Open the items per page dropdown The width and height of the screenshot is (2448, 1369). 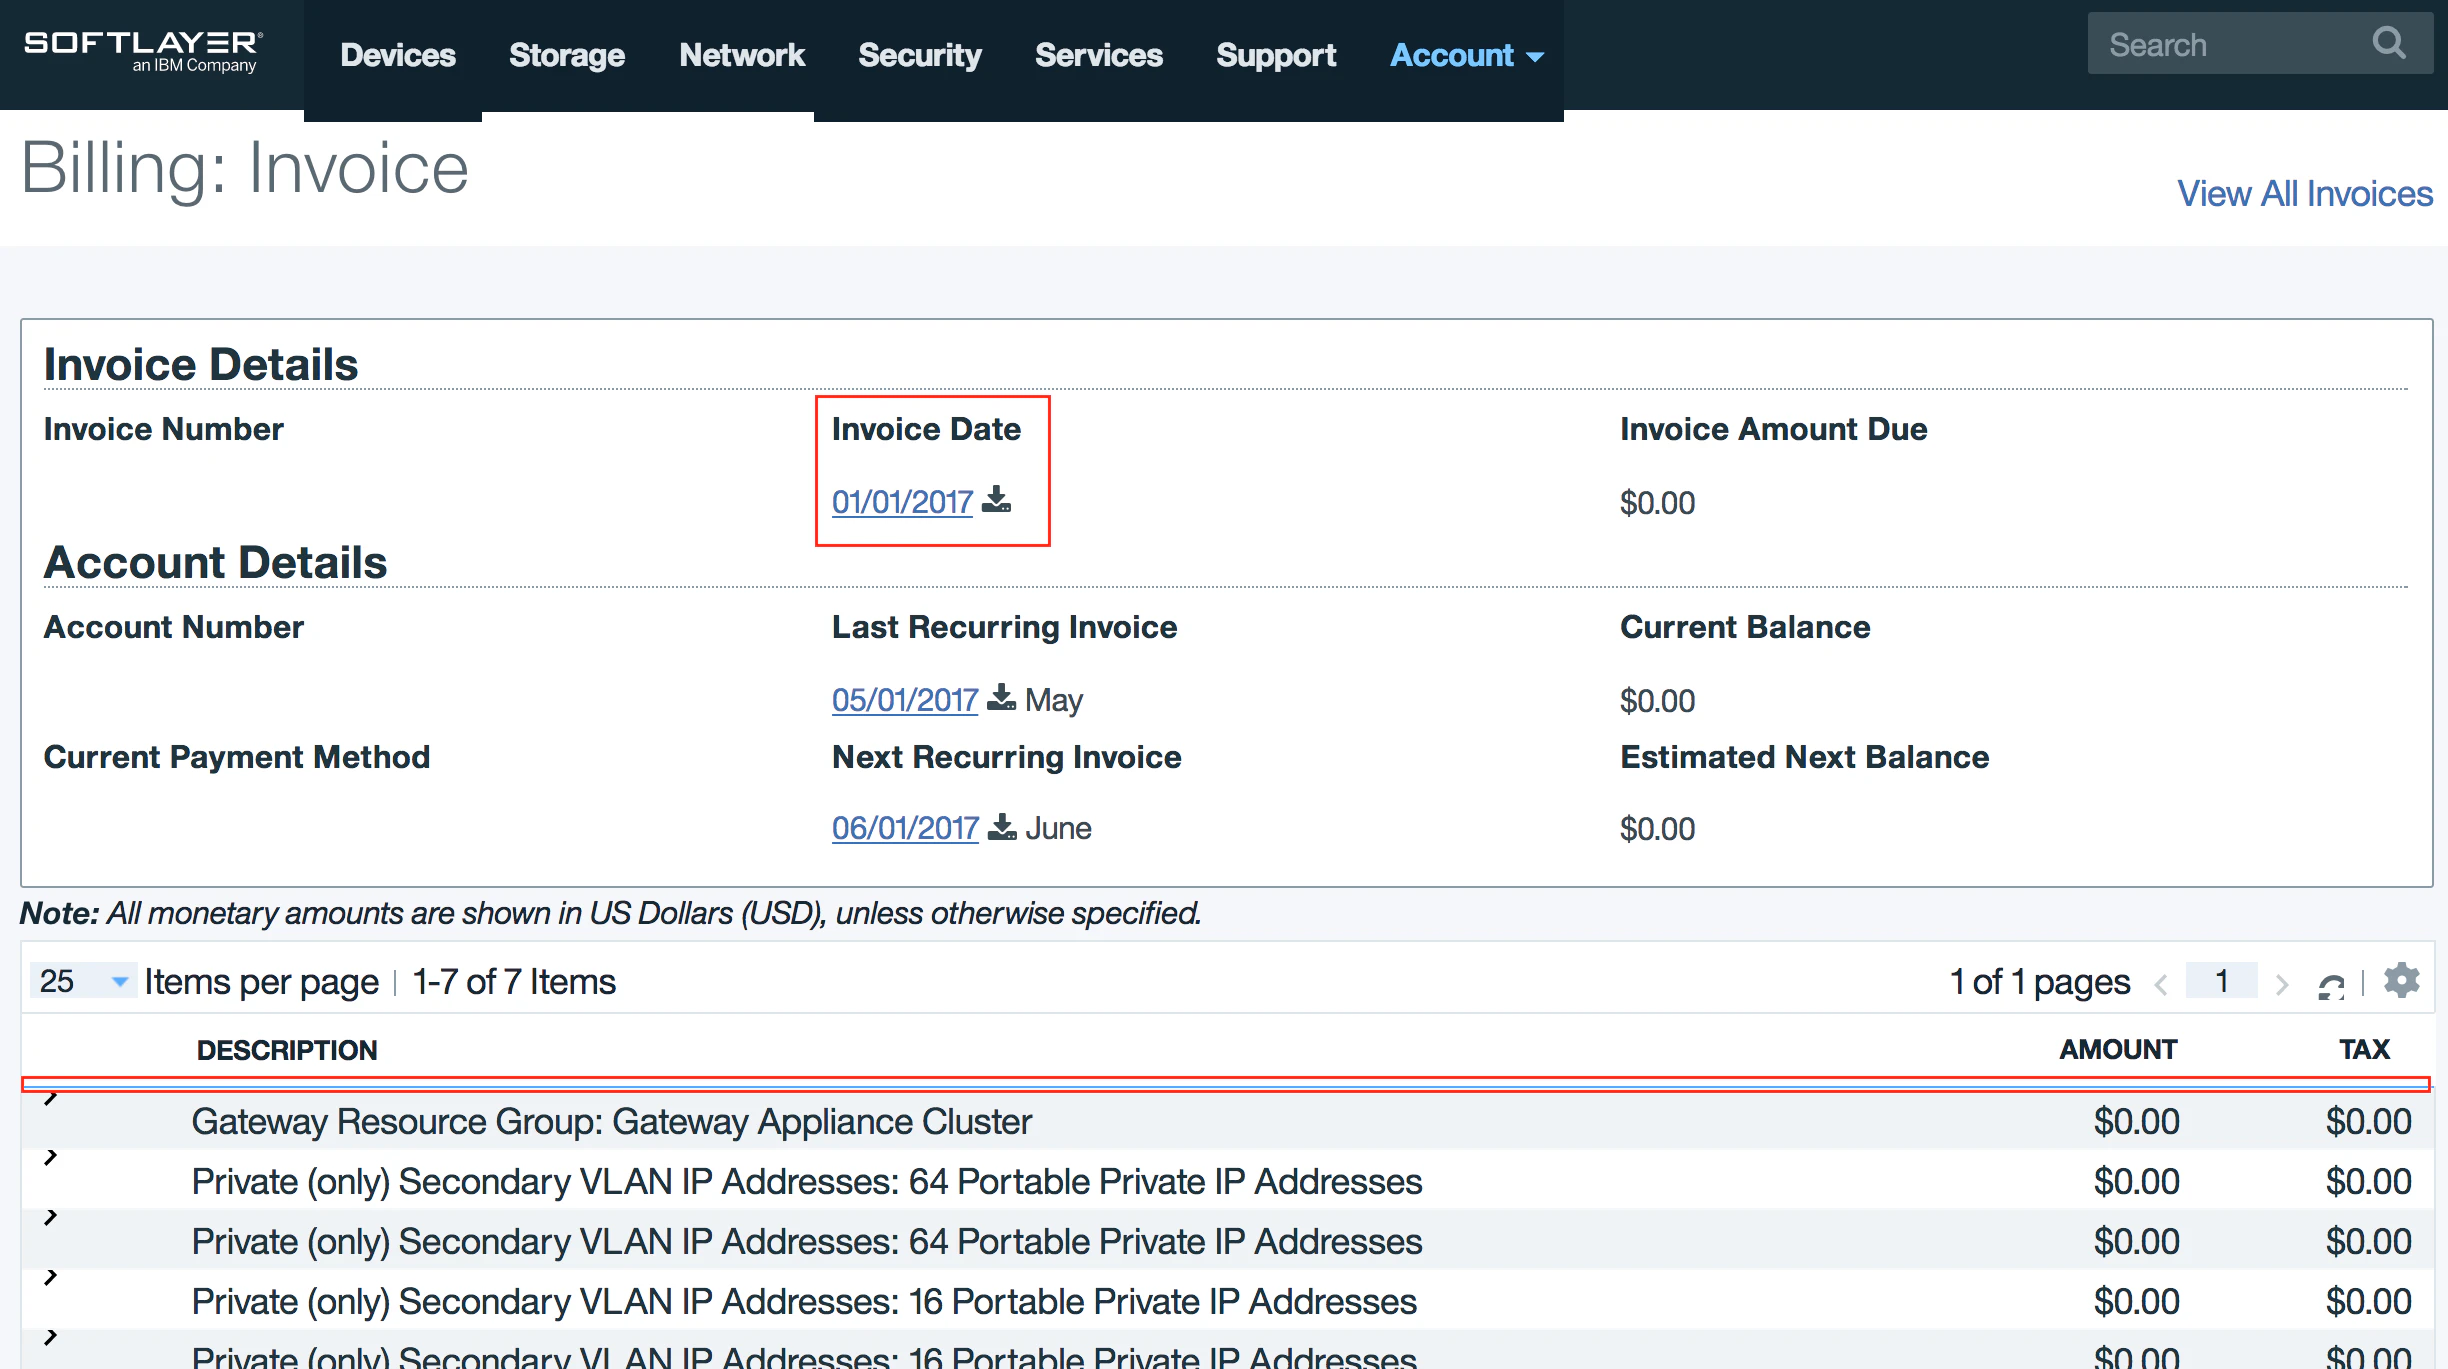[x=84, y=981]
